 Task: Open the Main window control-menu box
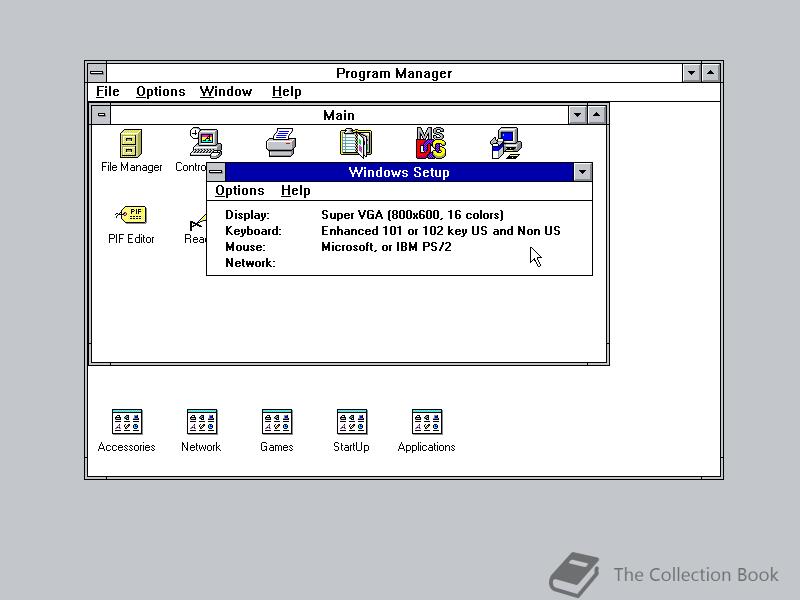coord(101,115)
